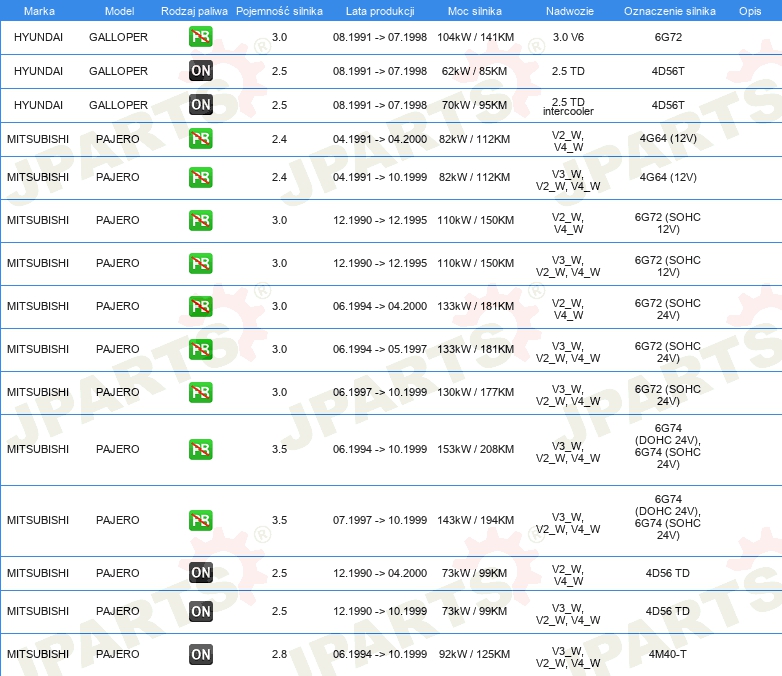This screenshot has width=782, height=676.
Task: Click MITSUBISHI in the 143kW row
Action: coord(38,520)
